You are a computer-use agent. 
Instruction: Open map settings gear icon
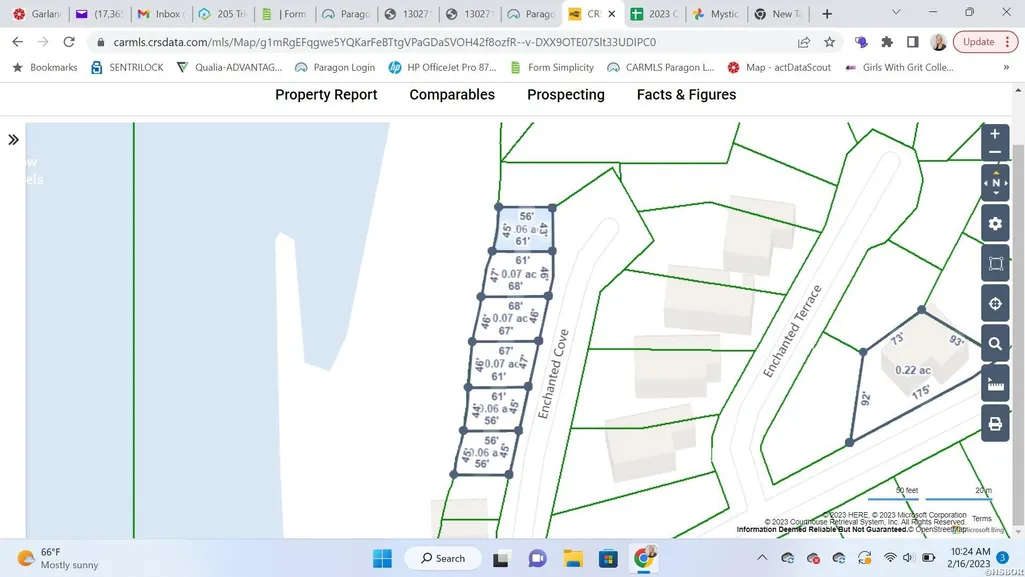(x=995, y=224)
